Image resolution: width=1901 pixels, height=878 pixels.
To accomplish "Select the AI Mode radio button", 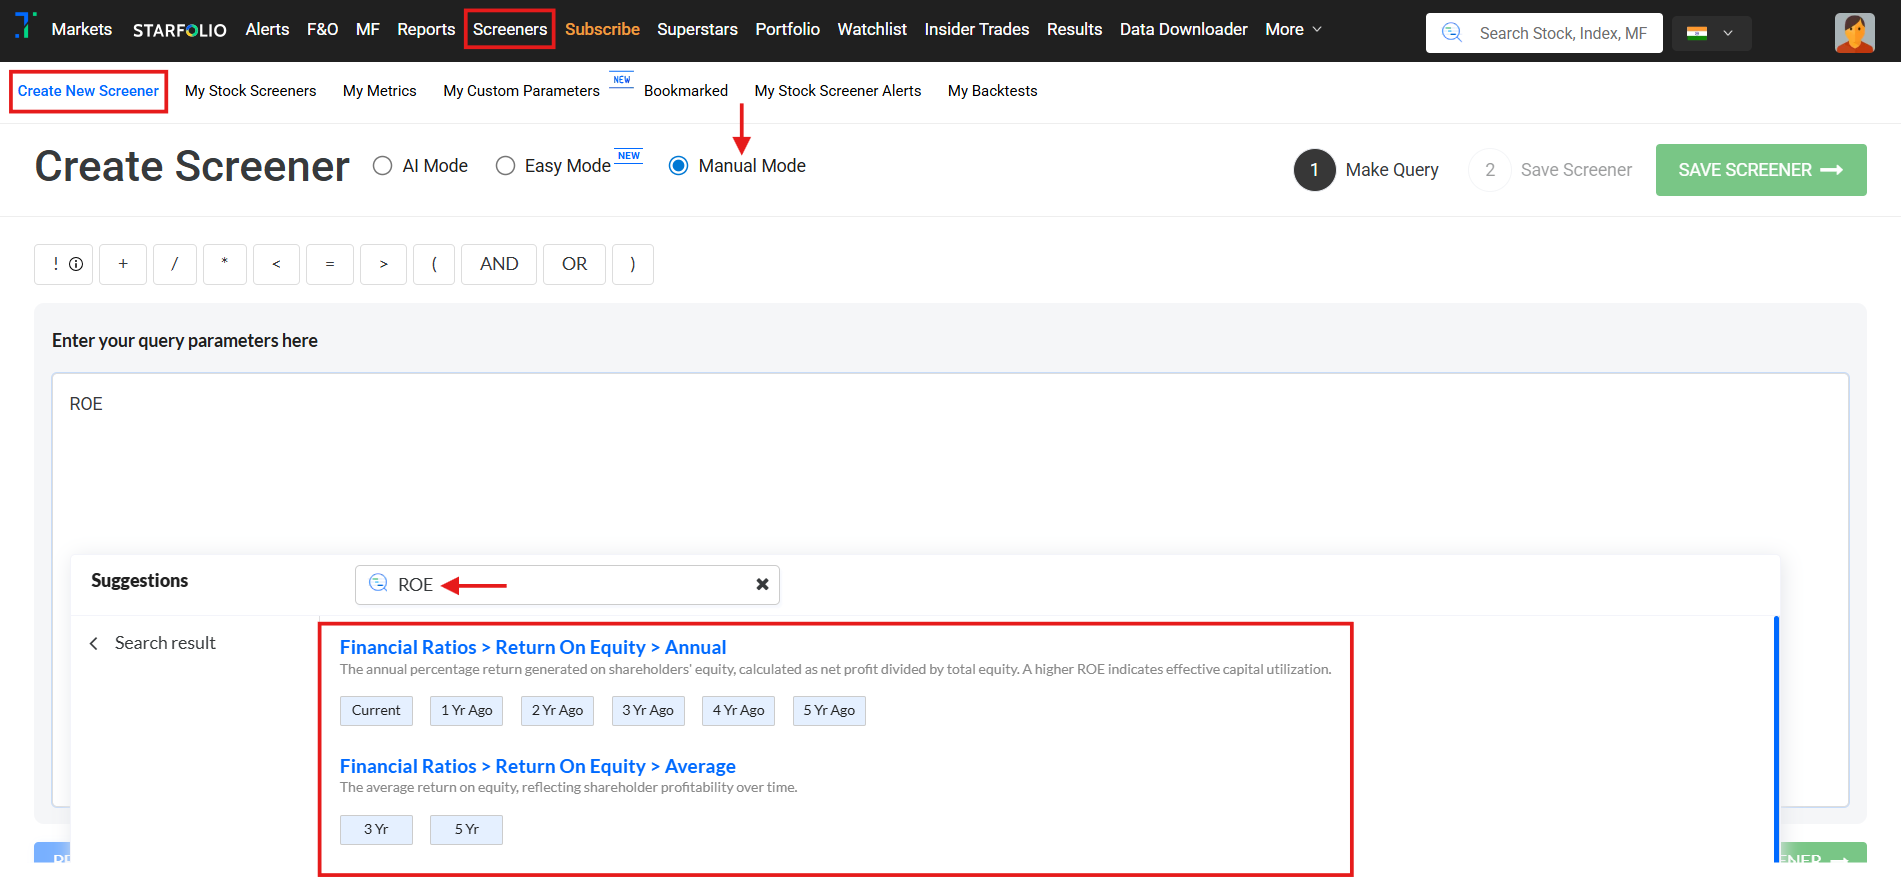I will (x=382, y=166).
